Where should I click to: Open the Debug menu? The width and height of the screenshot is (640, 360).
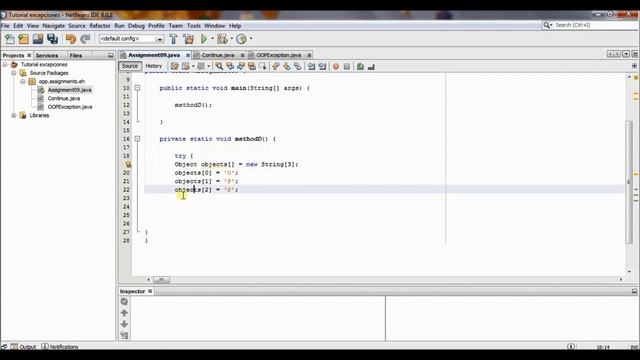click(x=136, y=26)
